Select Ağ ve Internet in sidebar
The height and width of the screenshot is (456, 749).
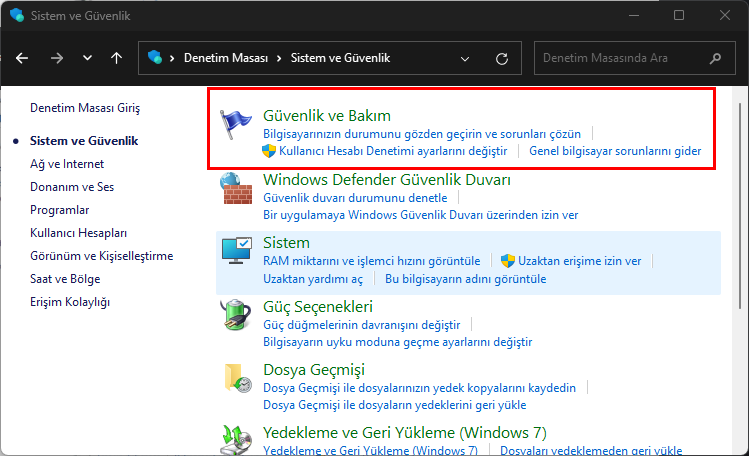67,164
